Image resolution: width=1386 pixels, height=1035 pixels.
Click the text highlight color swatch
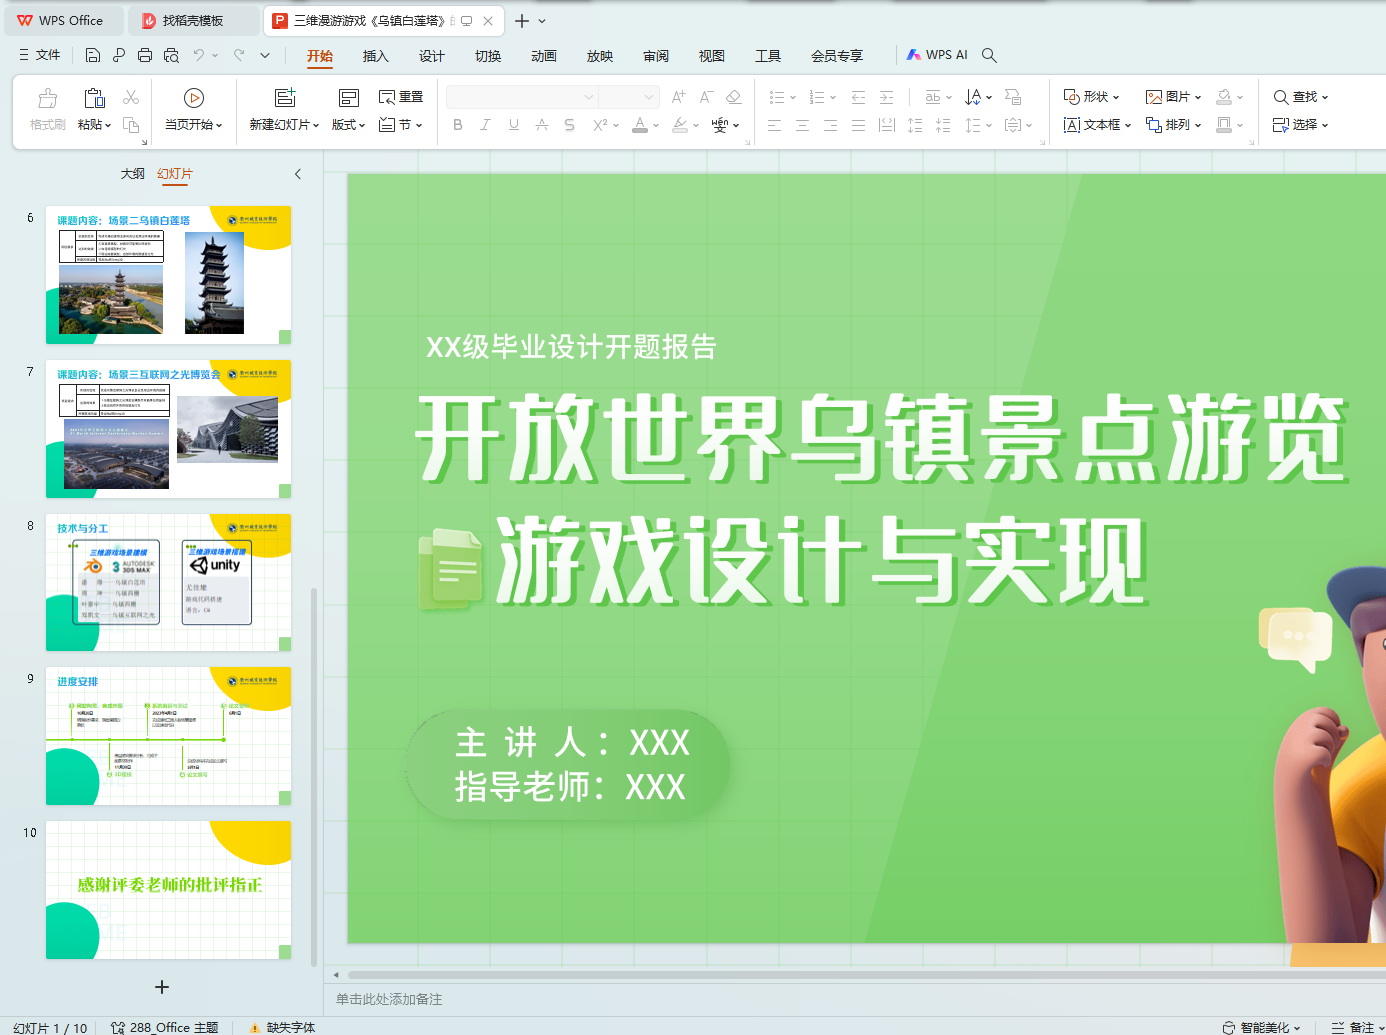click(680, 125)
